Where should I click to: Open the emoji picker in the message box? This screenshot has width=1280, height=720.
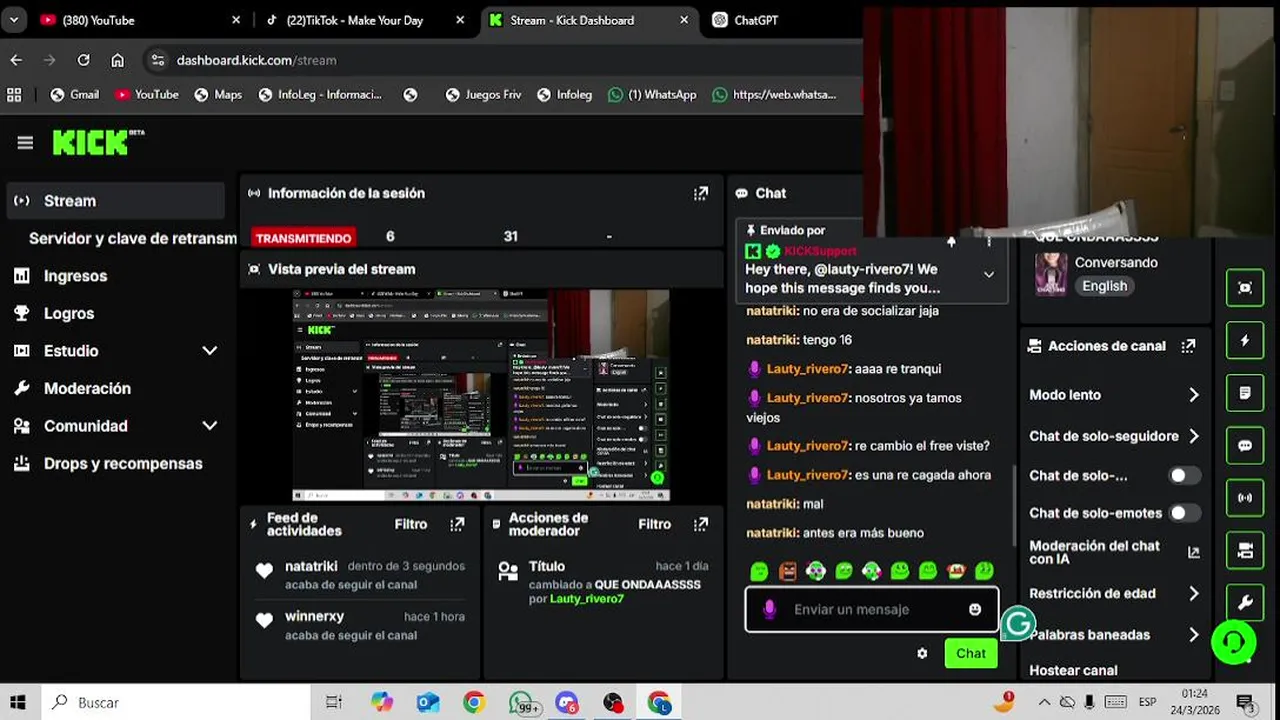pos(975,609)
